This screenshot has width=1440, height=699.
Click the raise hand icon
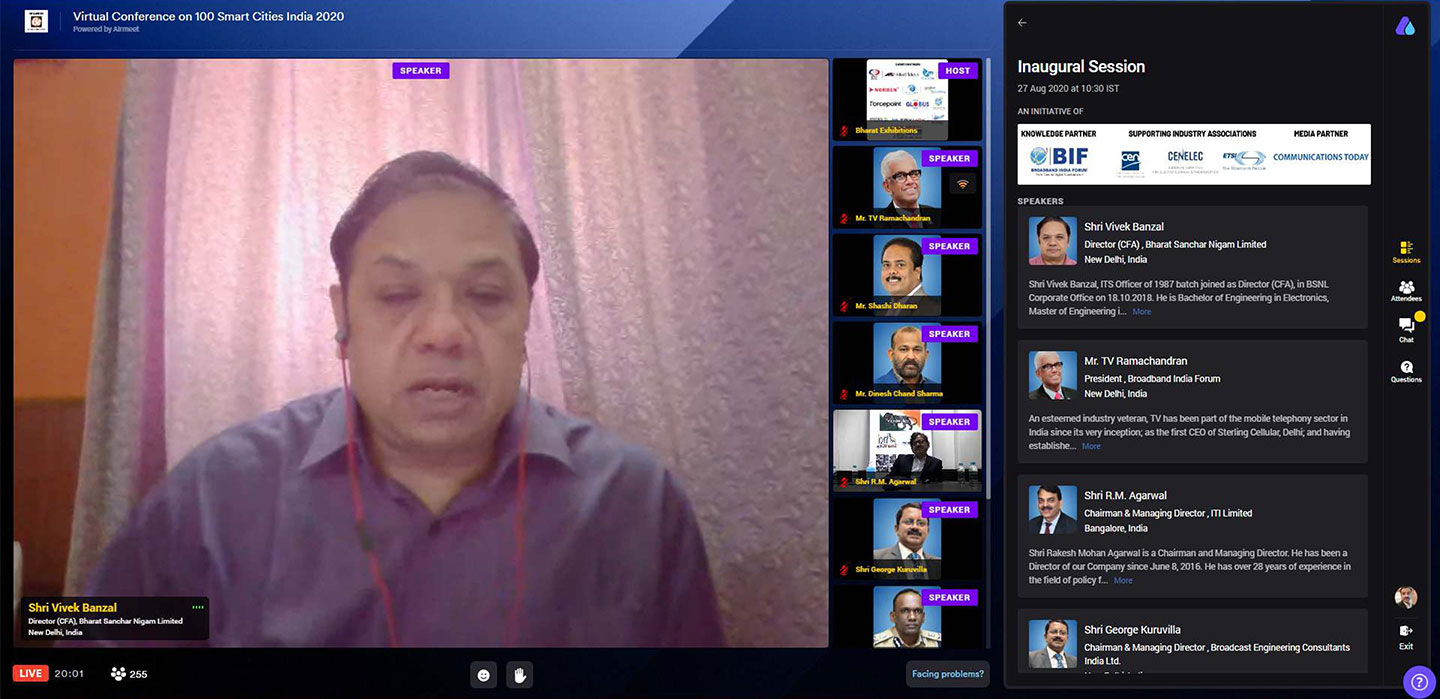519,675
